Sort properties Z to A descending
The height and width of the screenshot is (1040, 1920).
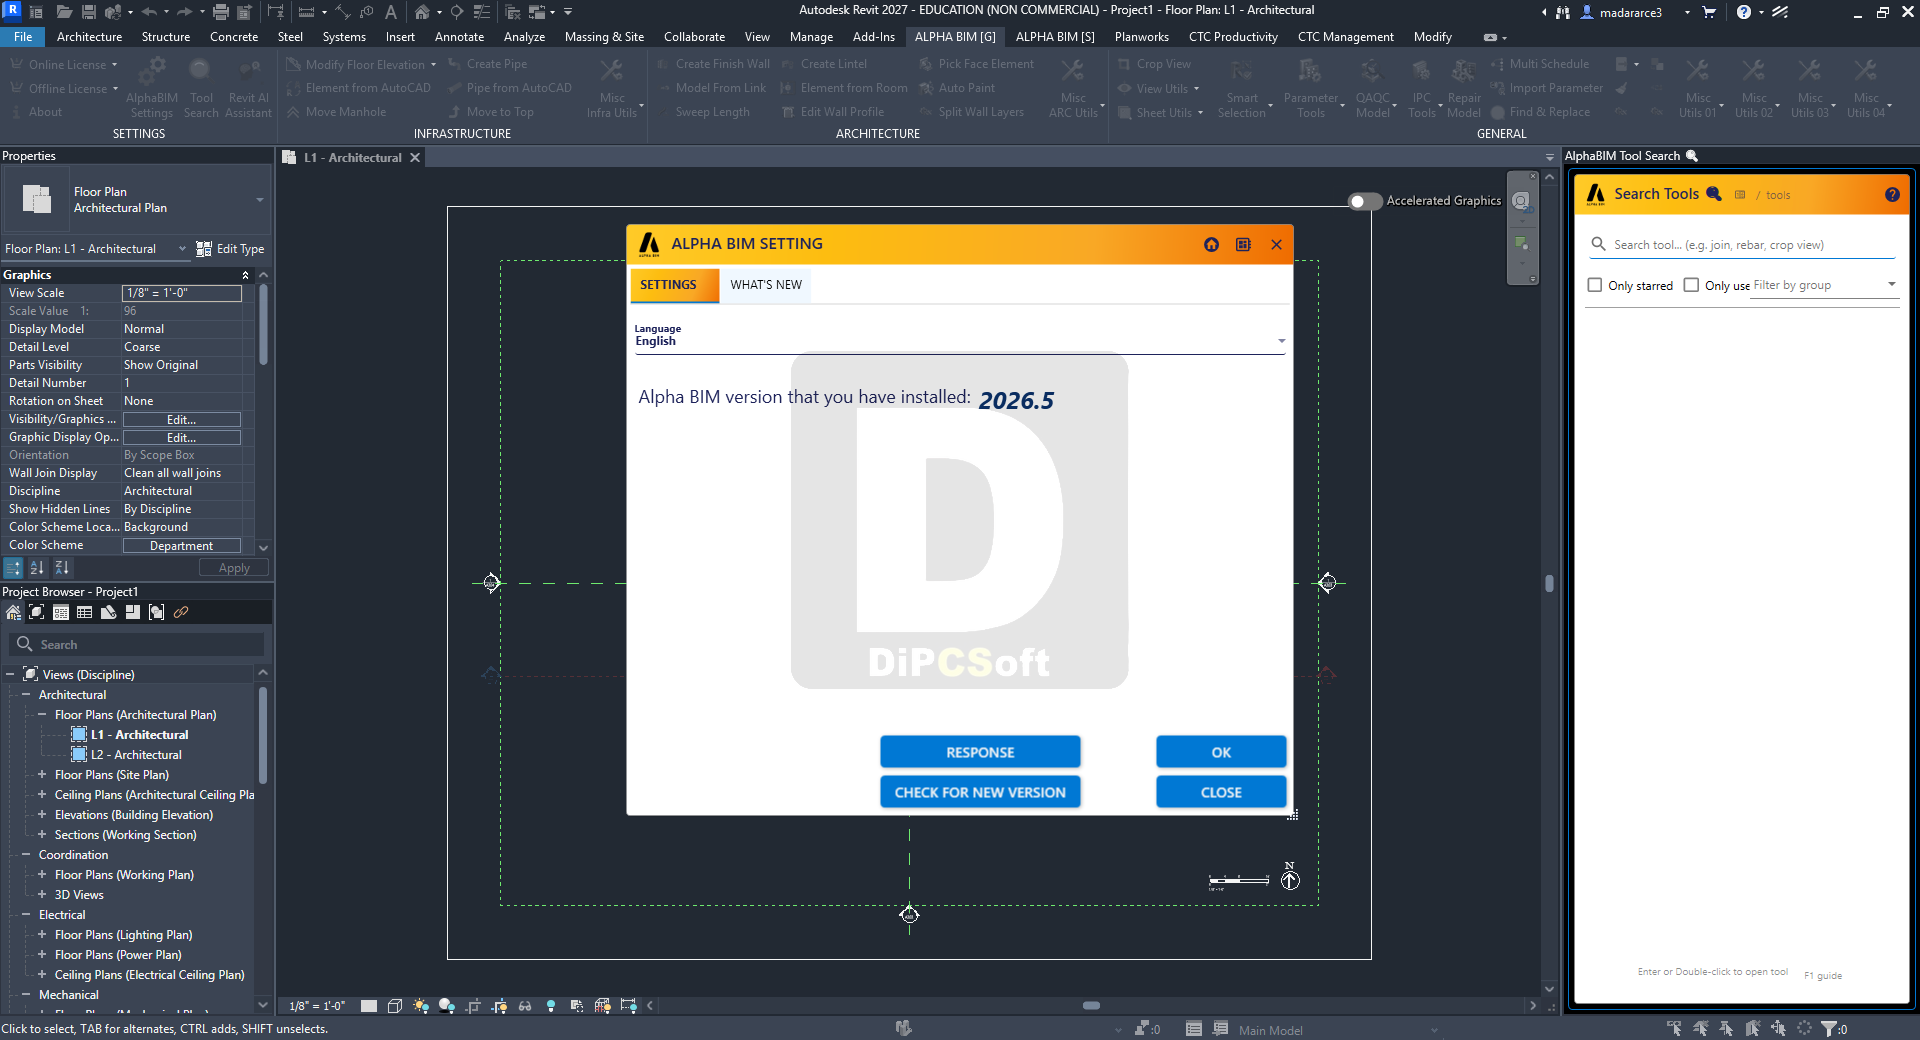(x=62, y=568)
